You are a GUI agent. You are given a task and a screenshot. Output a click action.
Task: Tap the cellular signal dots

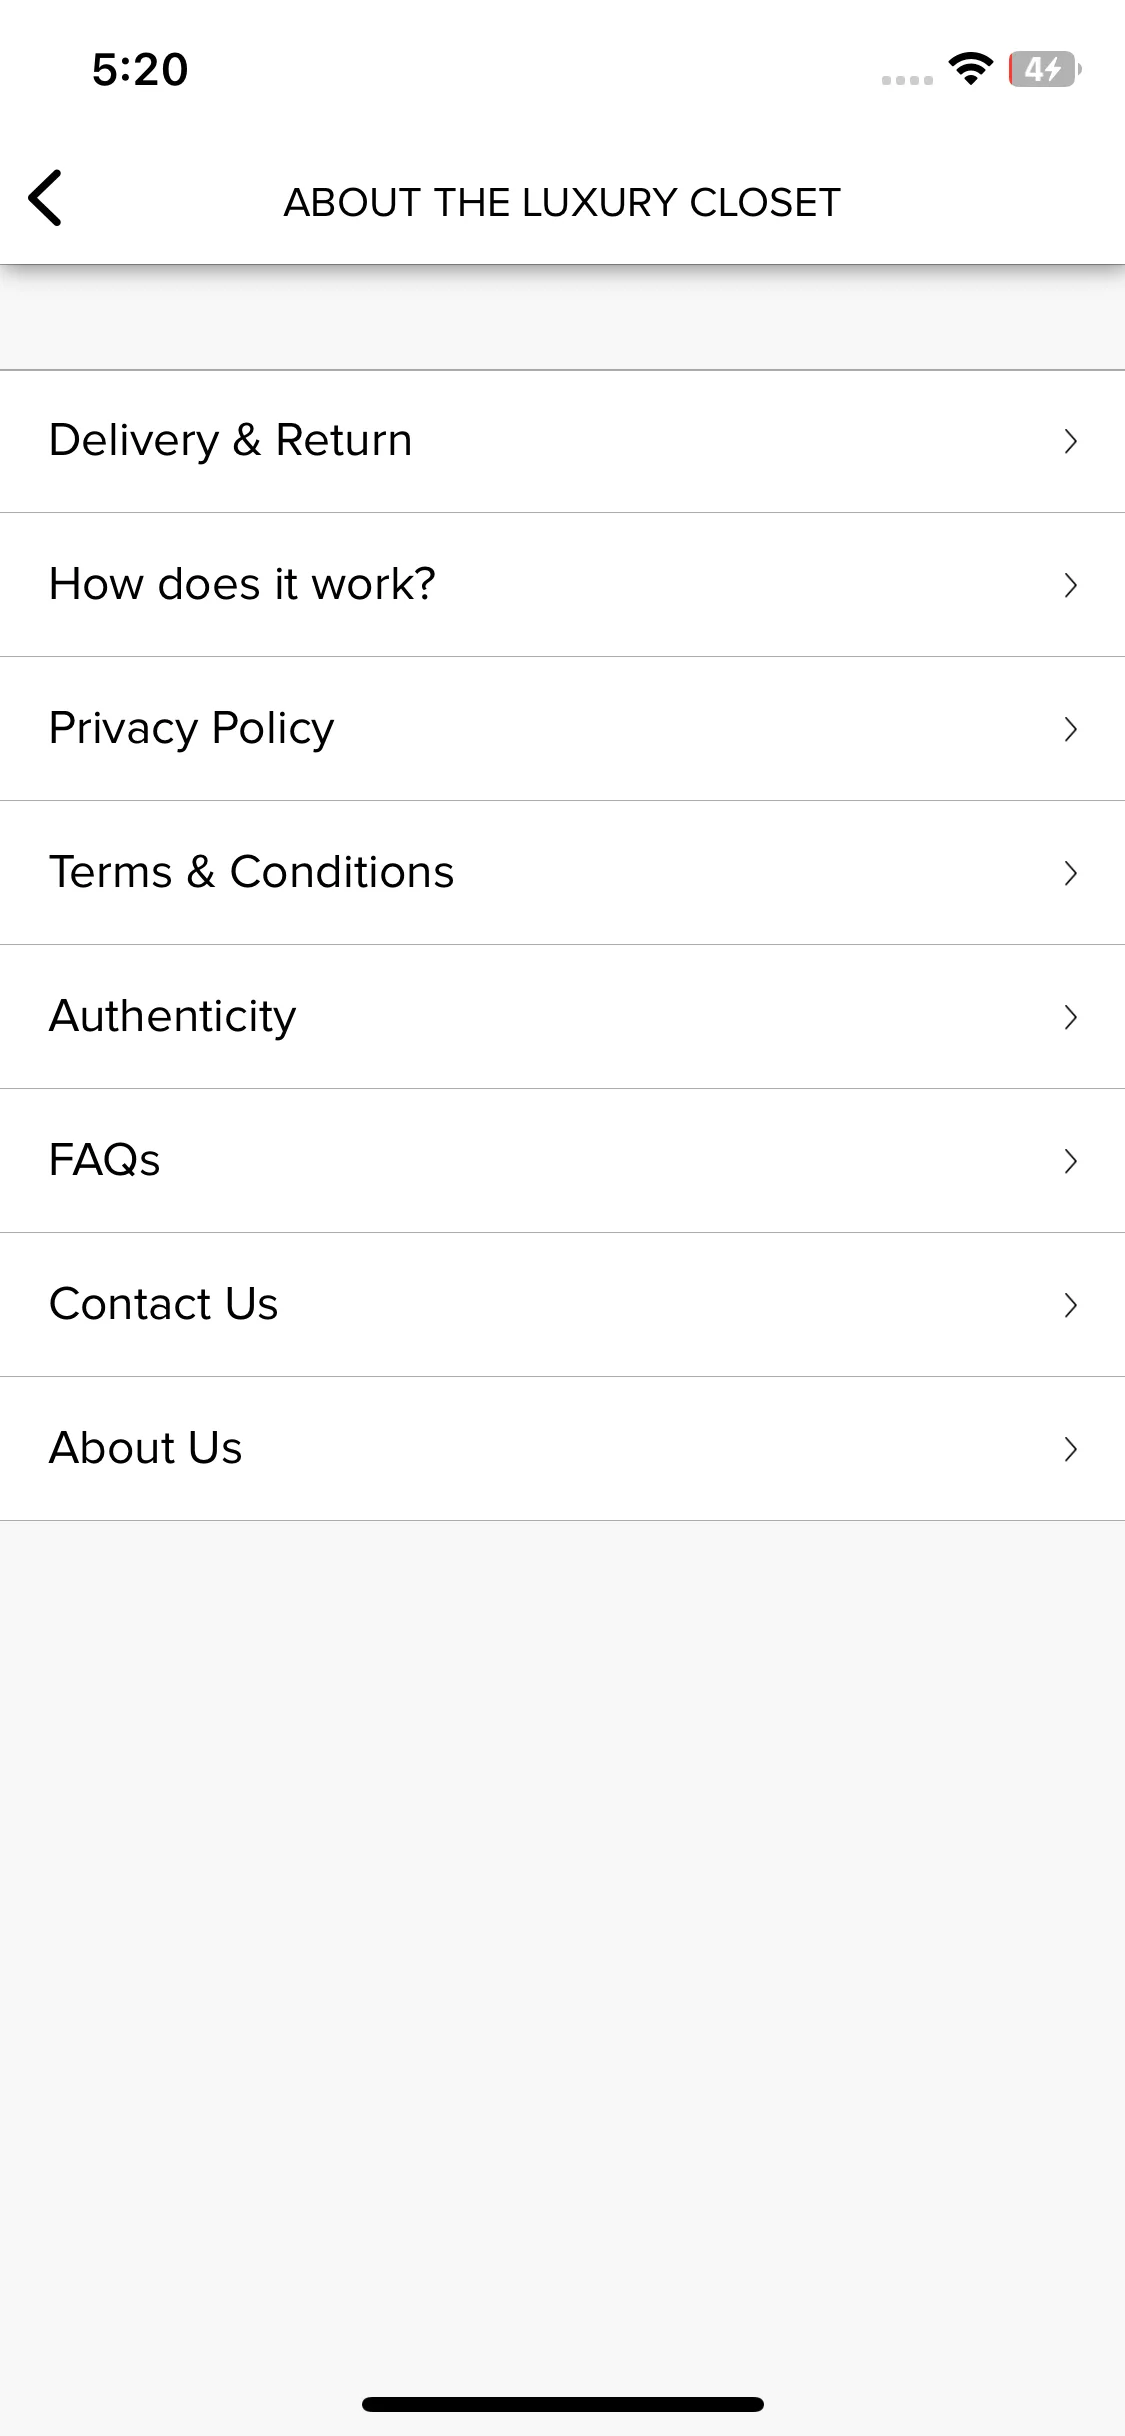(x=907, y=80)
